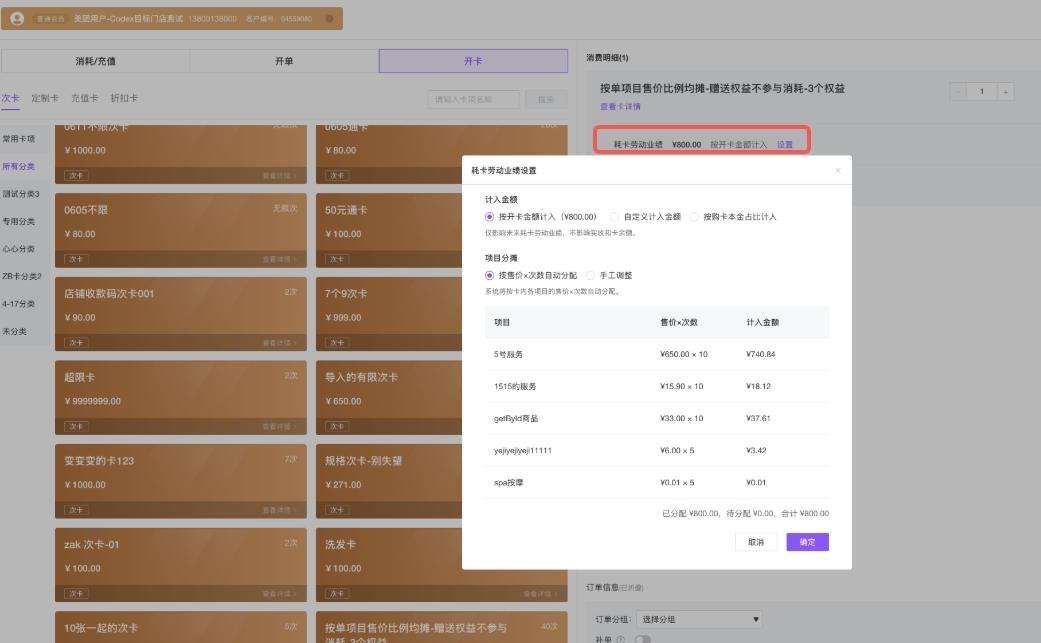Click 确定 to confirm settings

pos(807,542)
